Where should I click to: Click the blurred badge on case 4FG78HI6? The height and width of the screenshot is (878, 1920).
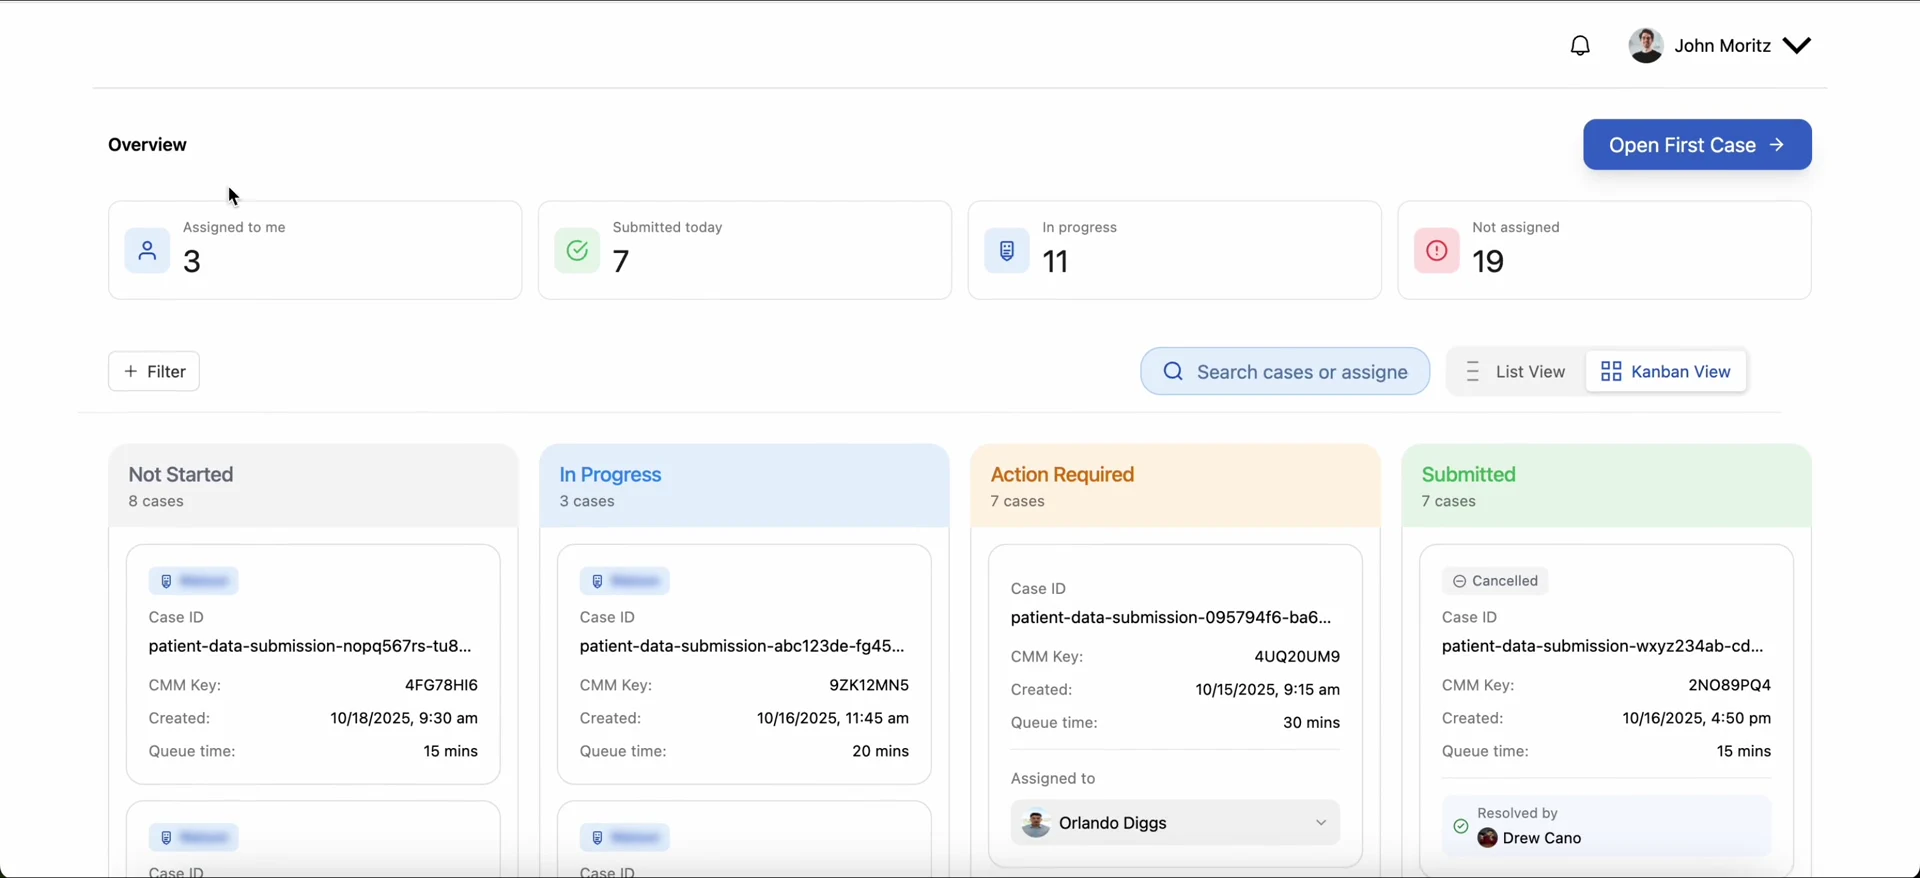(x=194, y=581)
